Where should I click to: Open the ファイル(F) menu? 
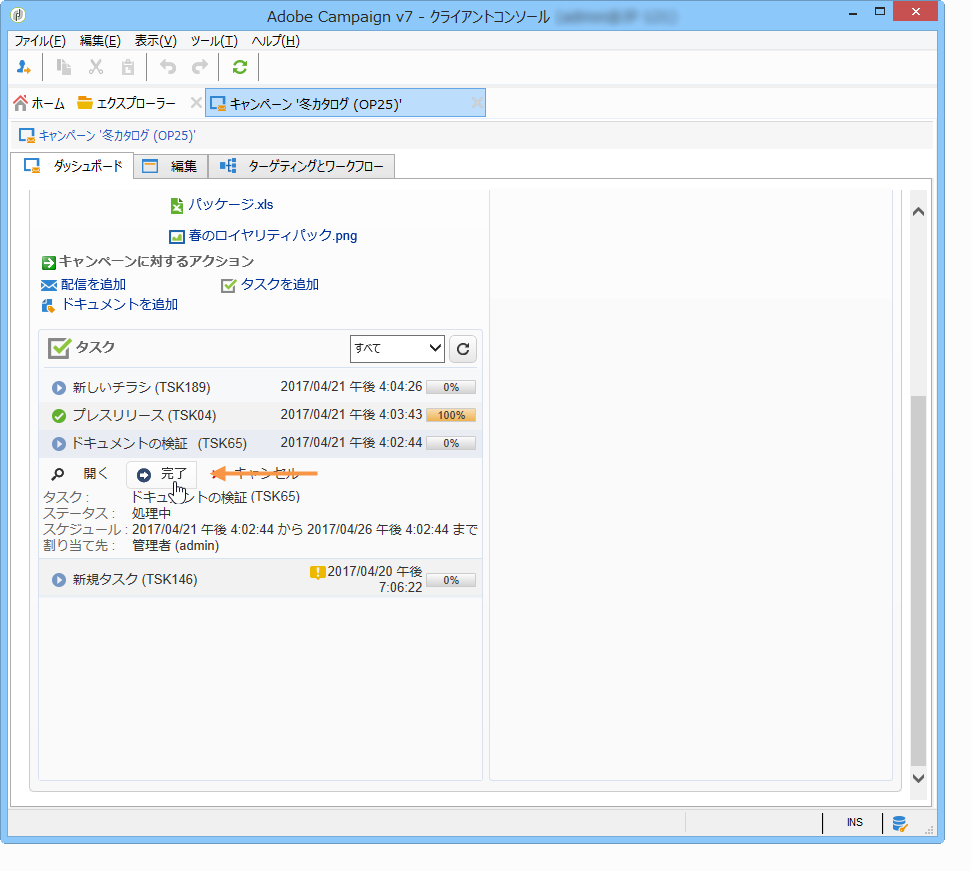tap(40, 41)
